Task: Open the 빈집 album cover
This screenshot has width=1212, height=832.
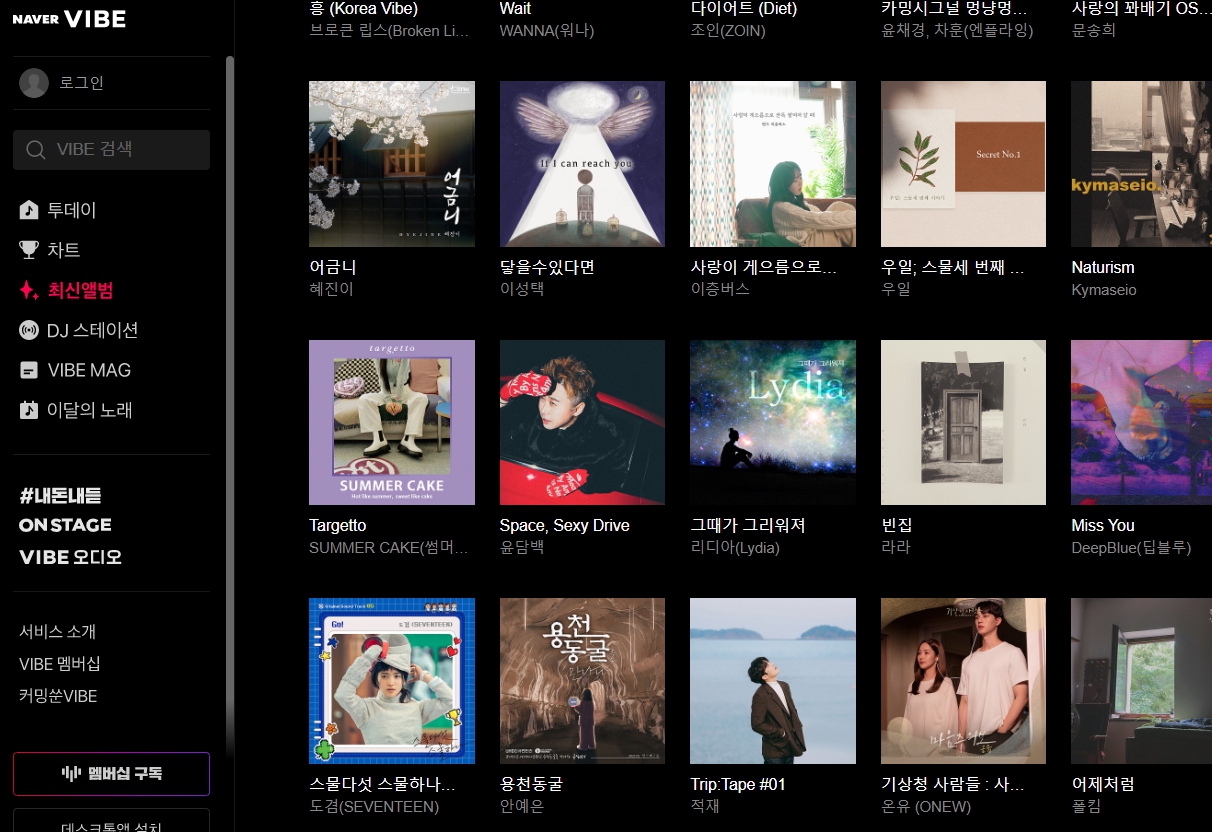Action: 963,422
